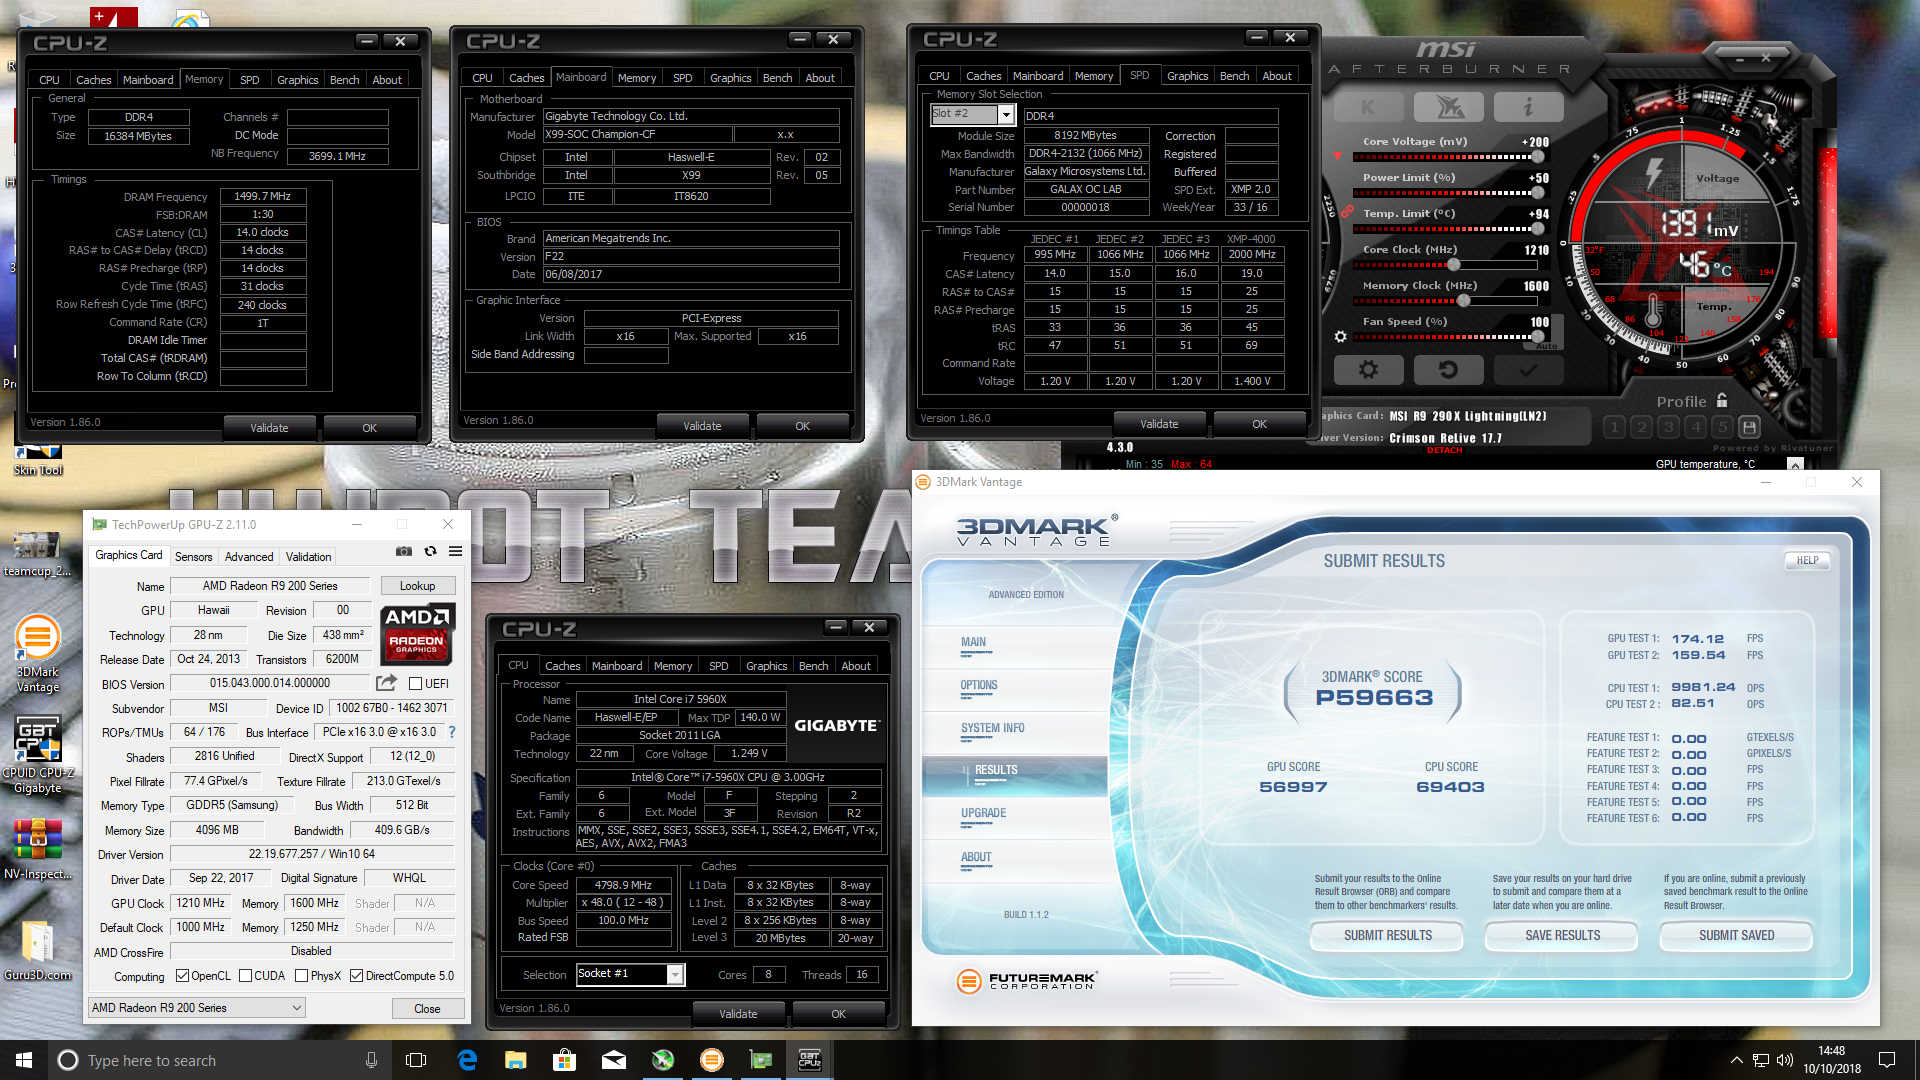Screen dimensions: 1920x1080
Task: Uncheck the DirectCompute 5.0 checkbox in GPU-Z
Action: (x=356, y=976)
